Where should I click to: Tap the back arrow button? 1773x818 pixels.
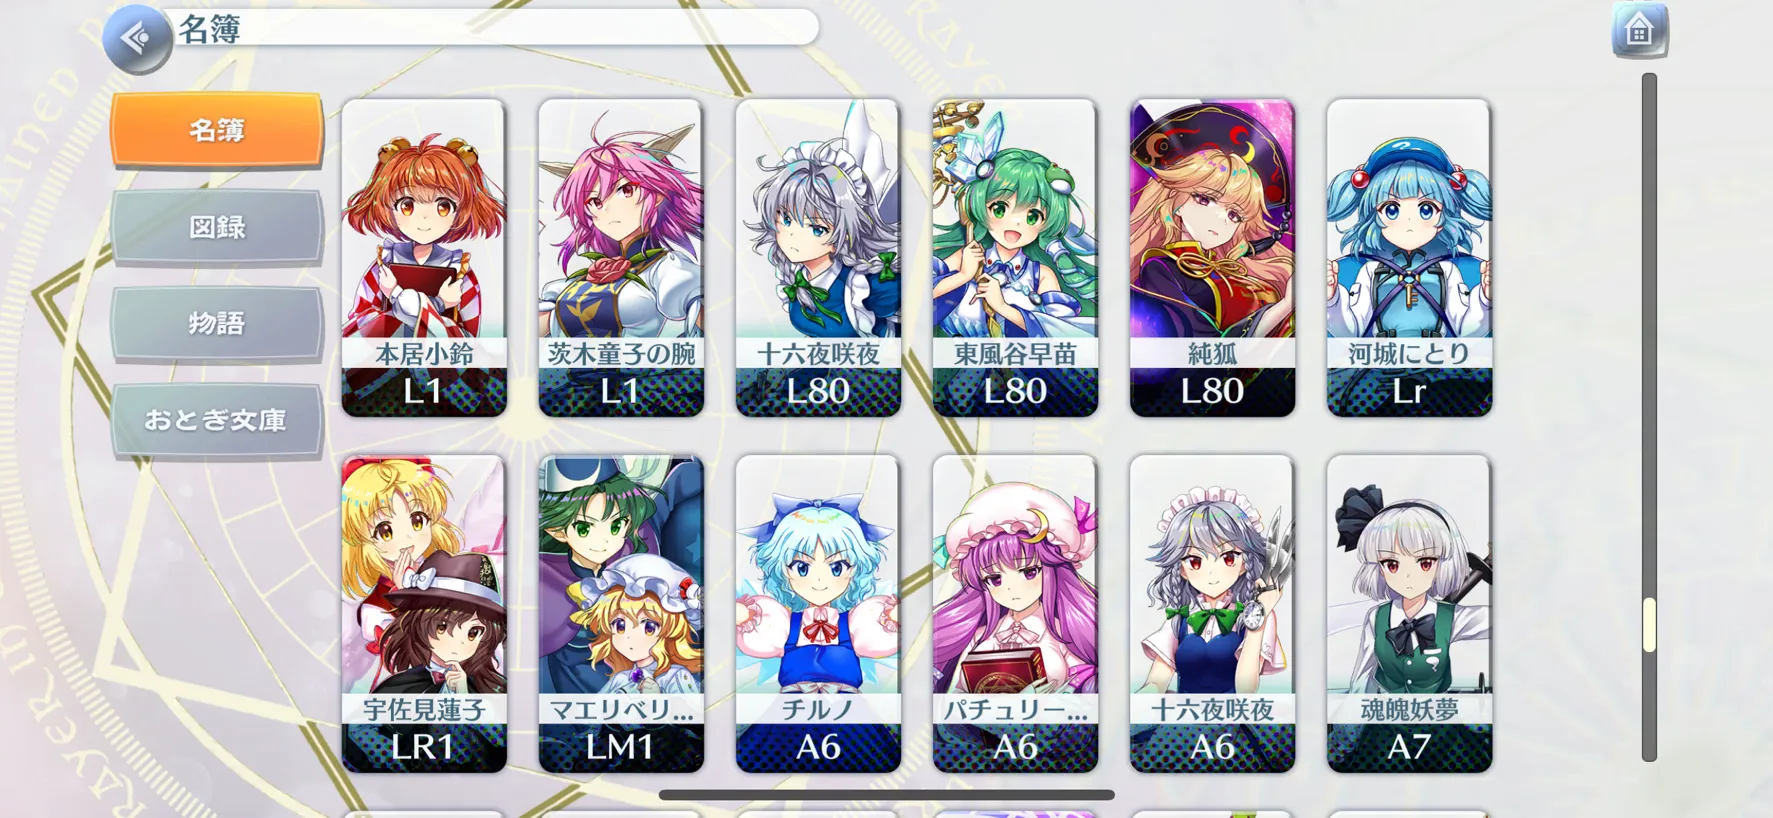coord(138,39)
